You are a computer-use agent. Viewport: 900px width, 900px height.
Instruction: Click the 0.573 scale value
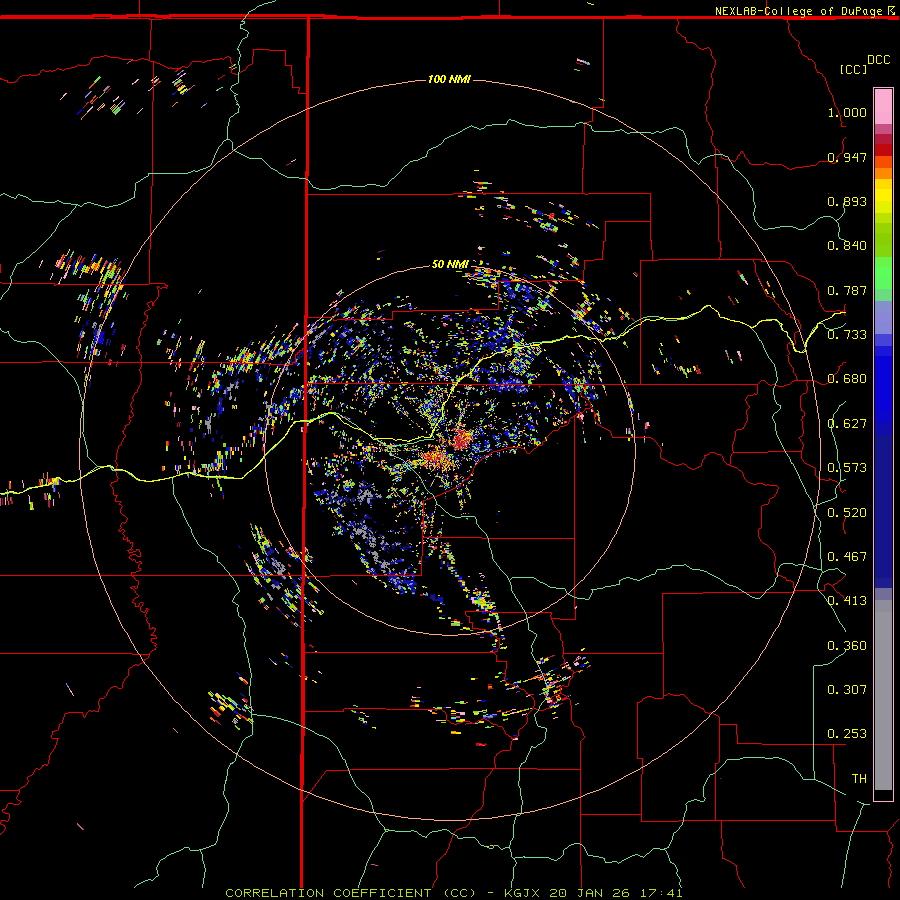[x=847, y=468]
